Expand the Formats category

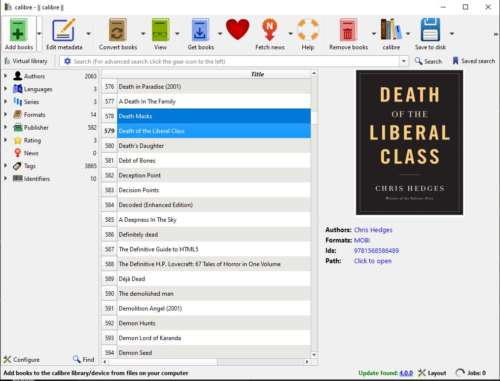tap(5, 114)
